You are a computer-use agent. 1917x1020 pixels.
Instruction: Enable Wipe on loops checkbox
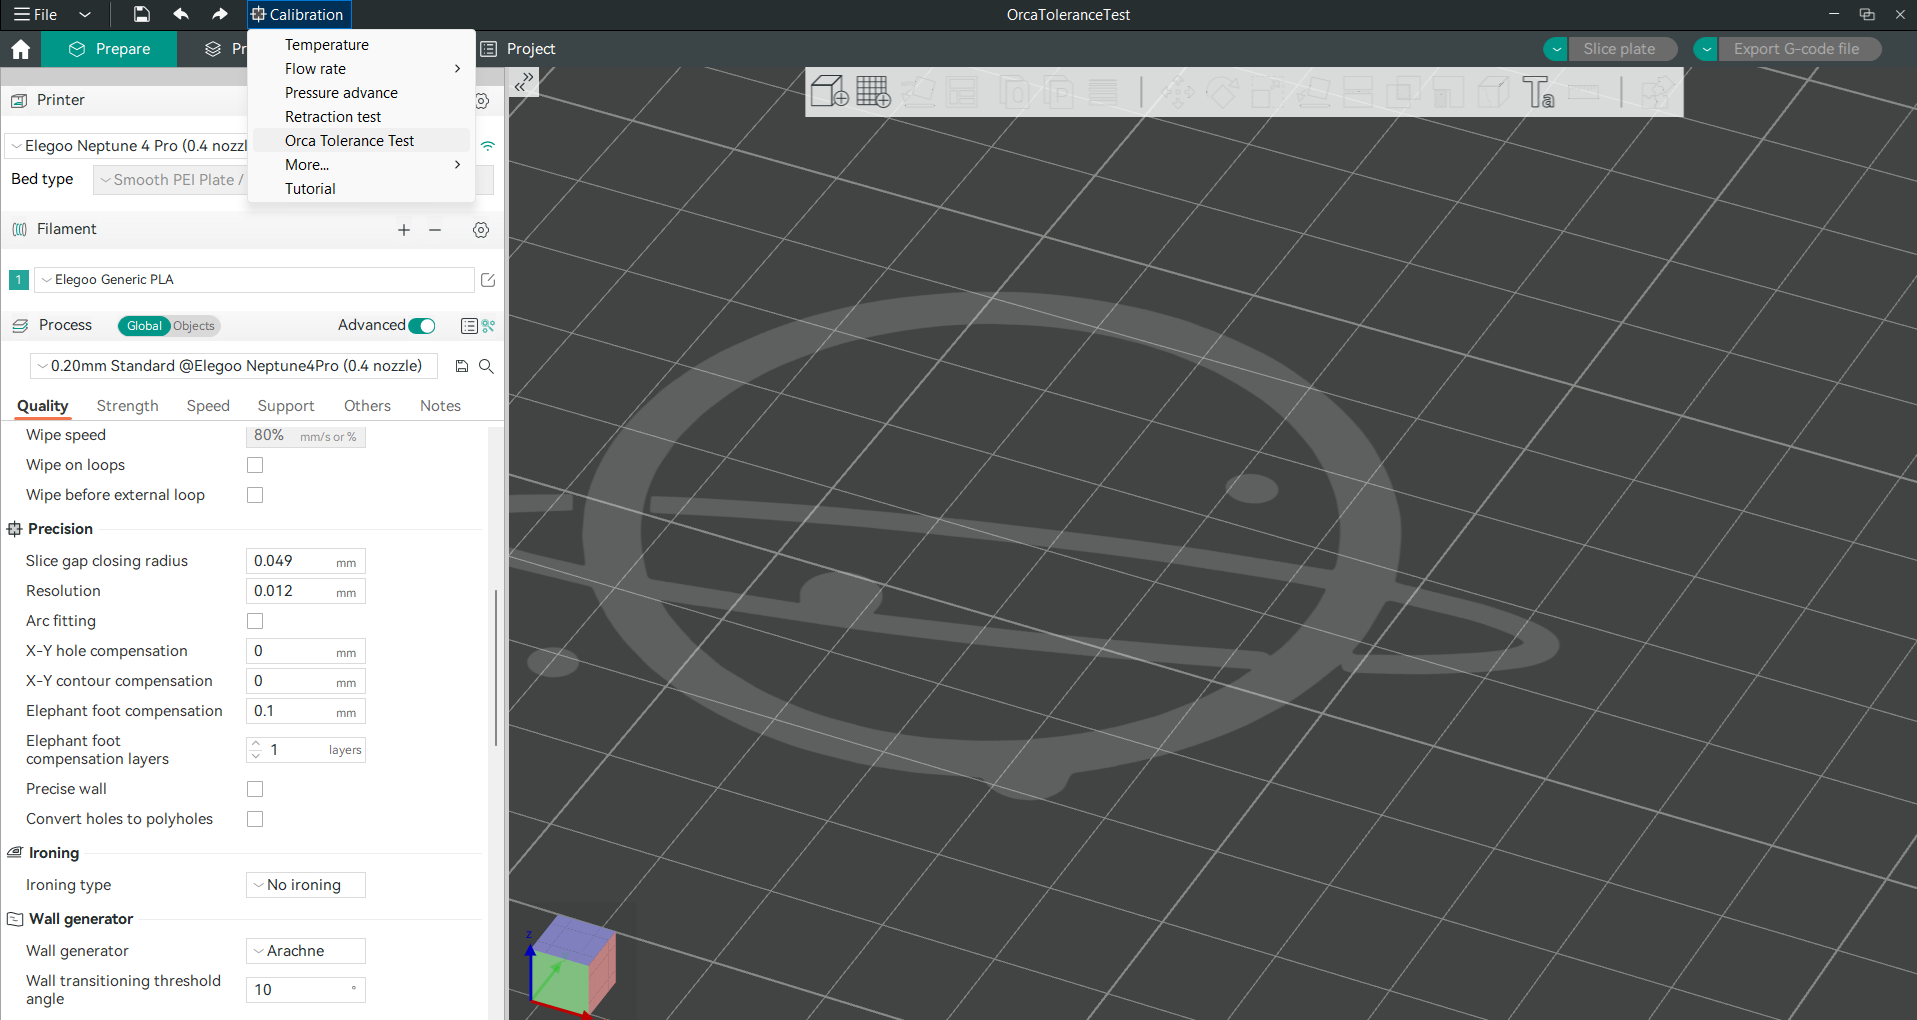click(255, 465)
